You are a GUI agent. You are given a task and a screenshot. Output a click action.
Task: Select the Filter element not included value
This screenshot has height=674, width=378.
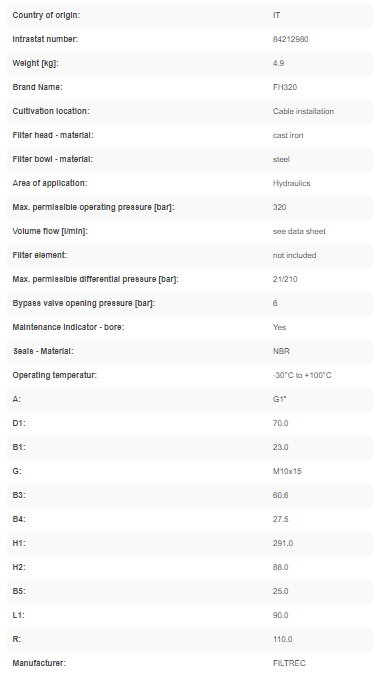click(294, 255)
